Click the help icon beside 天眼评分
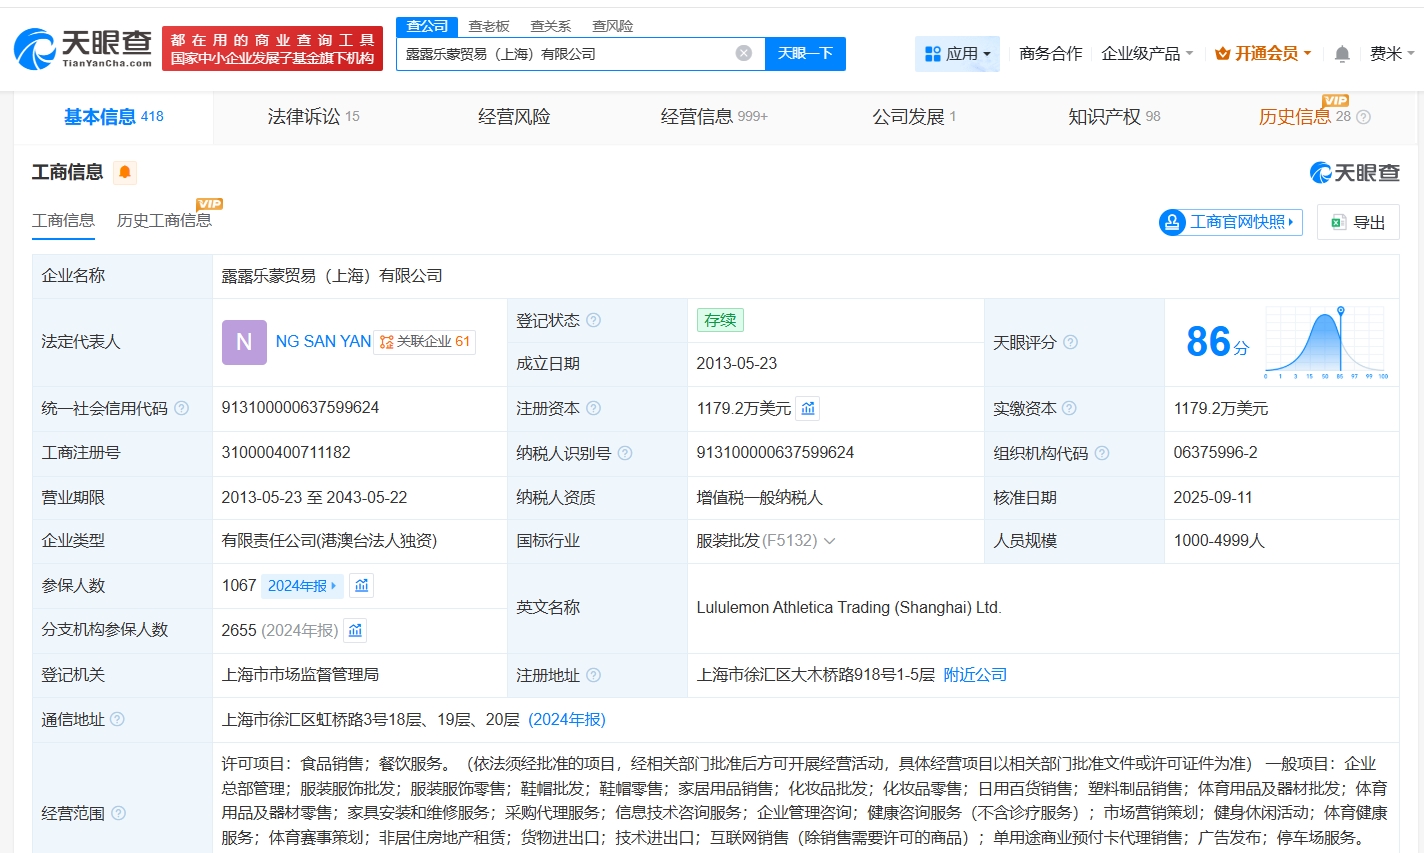Image resolution: width=1424 pixels, height=853 pixels. click(x=1070, y=342)
